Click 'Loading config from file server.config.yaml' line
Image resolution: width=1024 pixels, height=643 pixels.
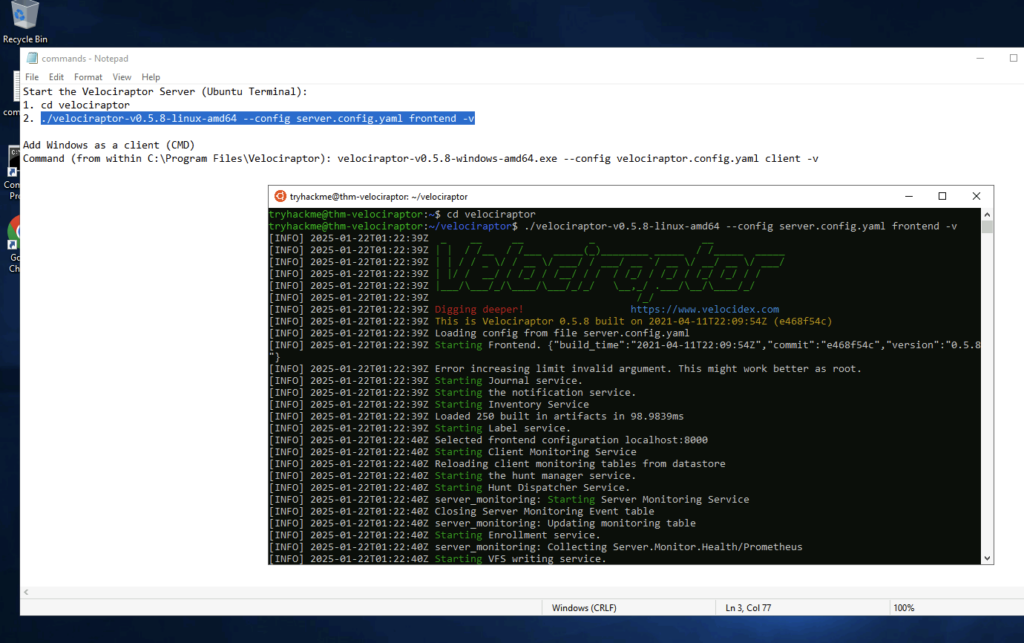coord(479,333)
